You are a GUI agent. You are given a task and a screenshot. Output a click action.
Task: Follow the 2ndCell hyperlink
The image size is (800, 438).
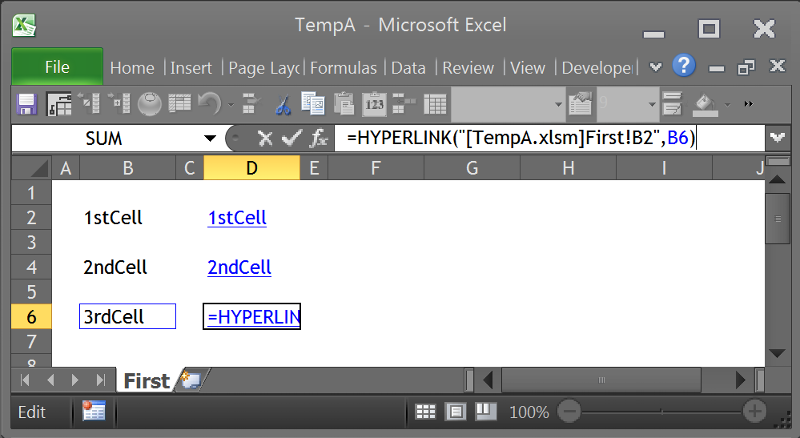(x=239, y=267)
